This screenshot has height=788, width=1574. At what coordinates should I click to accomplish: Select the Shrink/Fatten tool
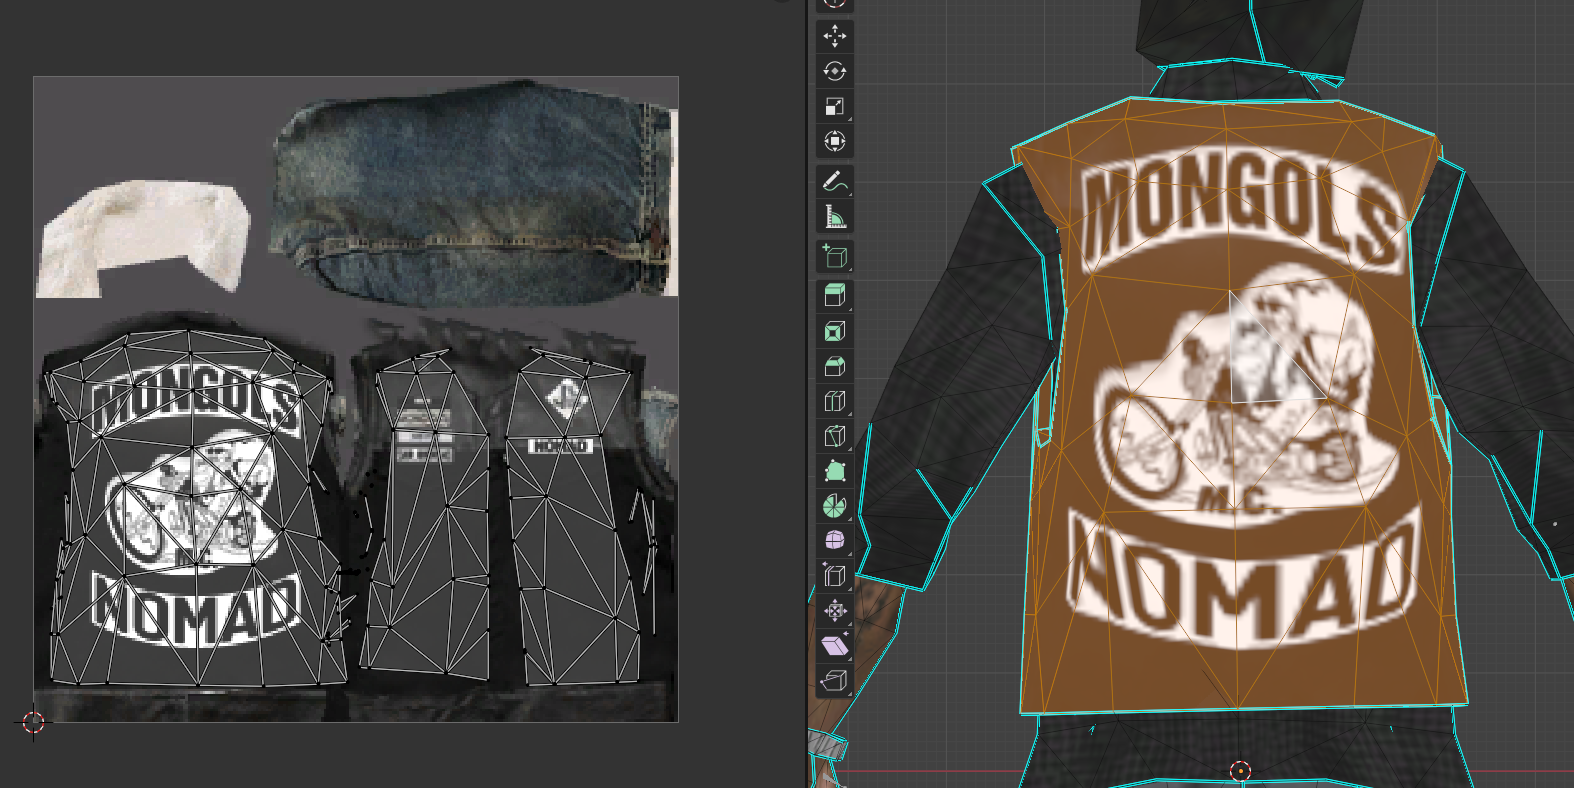(x=835, y=611)
